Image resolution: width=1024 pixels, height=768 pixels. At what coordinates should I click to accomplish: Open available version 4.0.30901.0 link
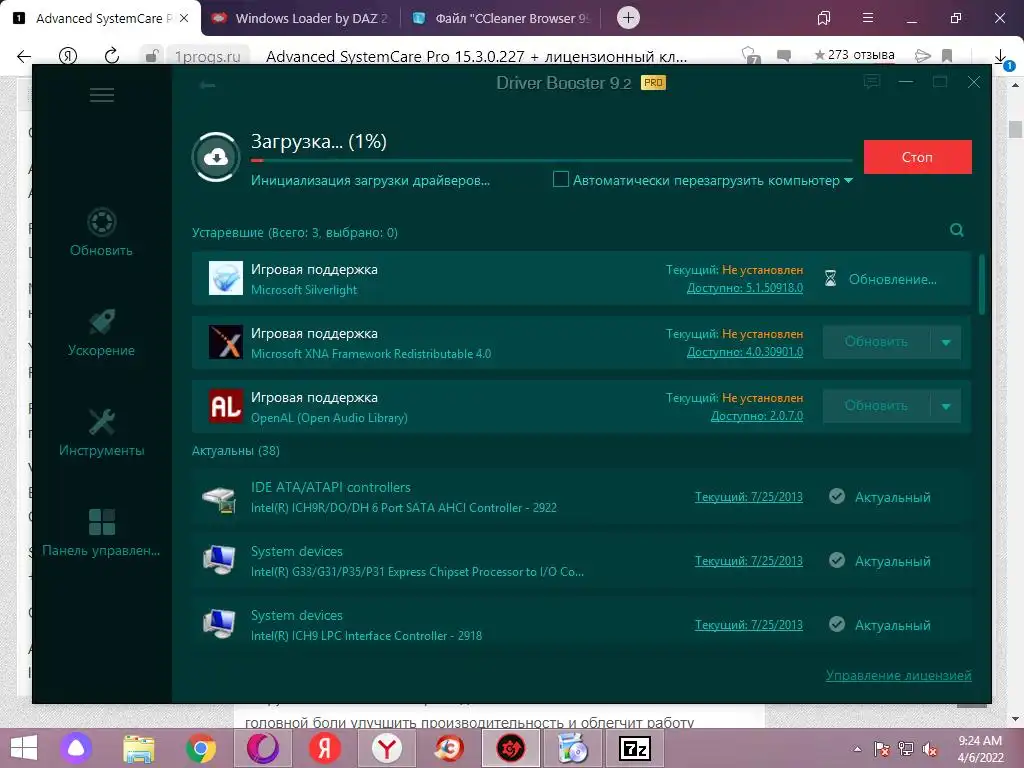744,352
